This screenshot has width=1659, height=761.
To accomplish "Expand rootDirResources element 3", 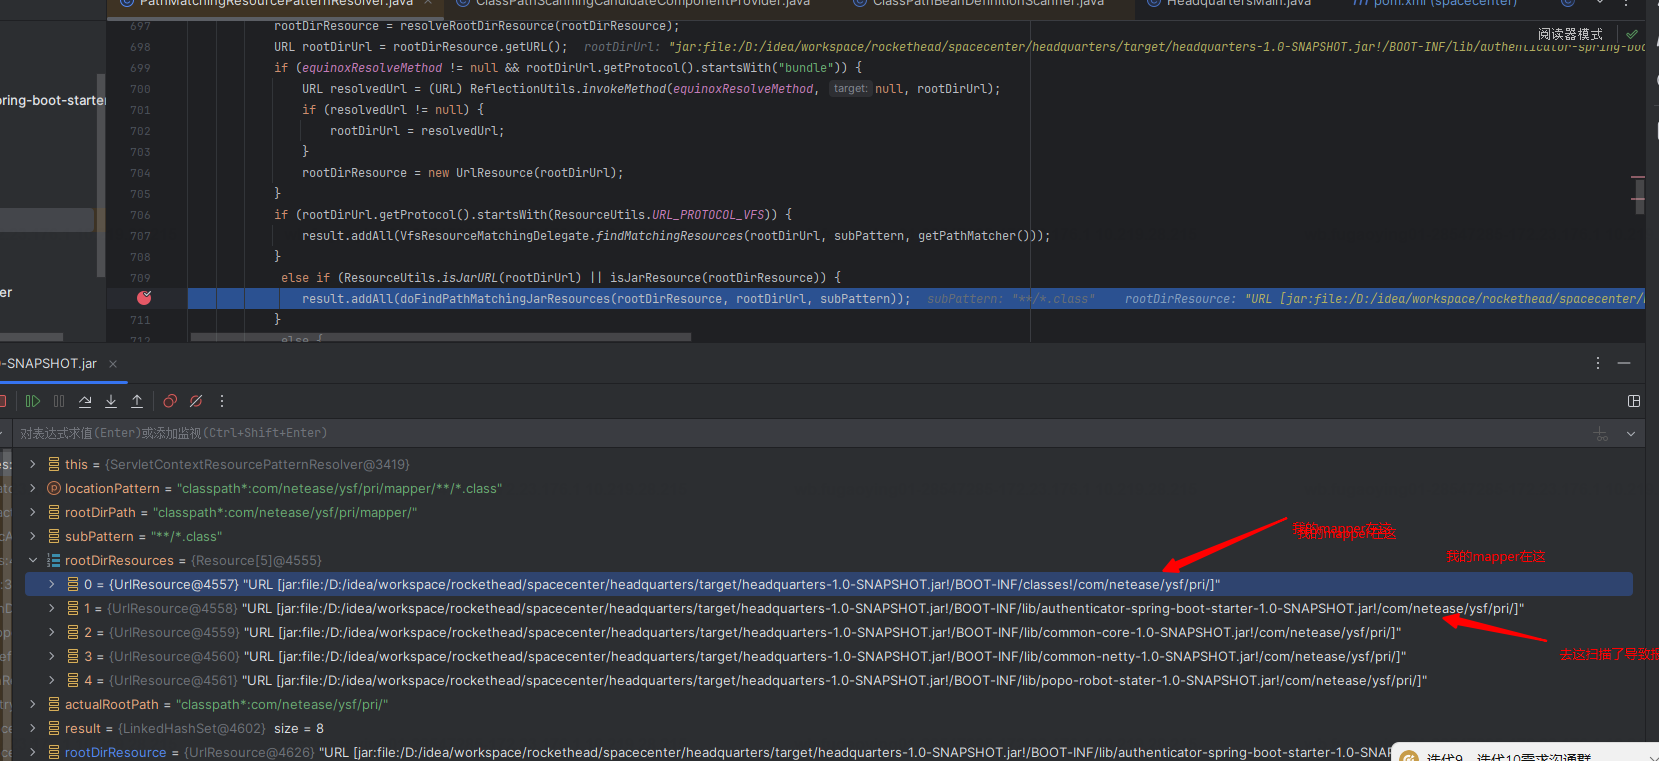I will point(52,656).
